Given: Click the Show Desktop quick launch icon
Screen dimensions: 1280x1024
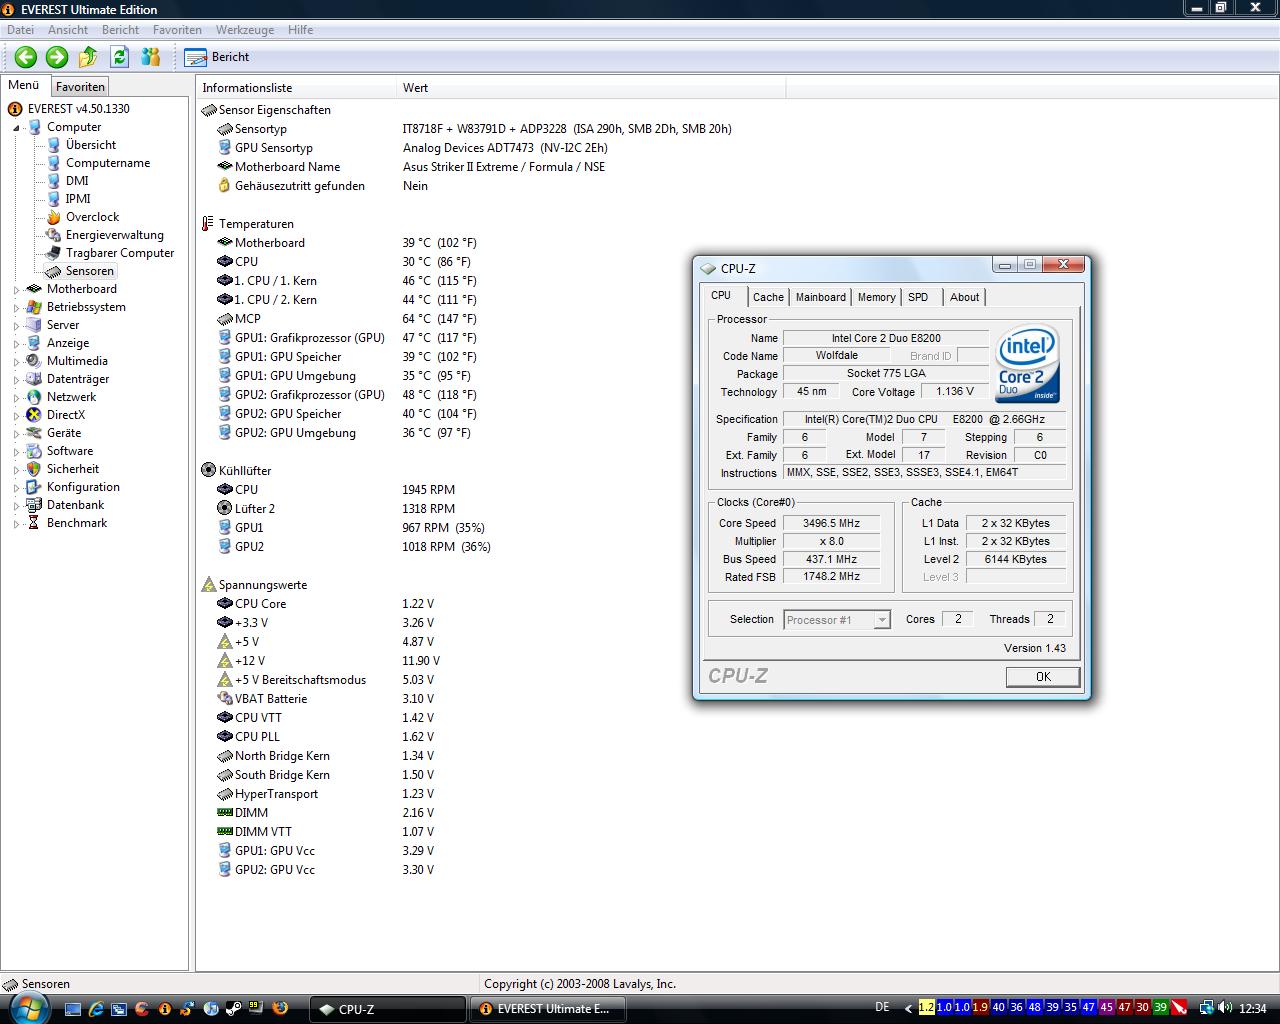Looking at the screenshot, I should [x=73, y=1009].
